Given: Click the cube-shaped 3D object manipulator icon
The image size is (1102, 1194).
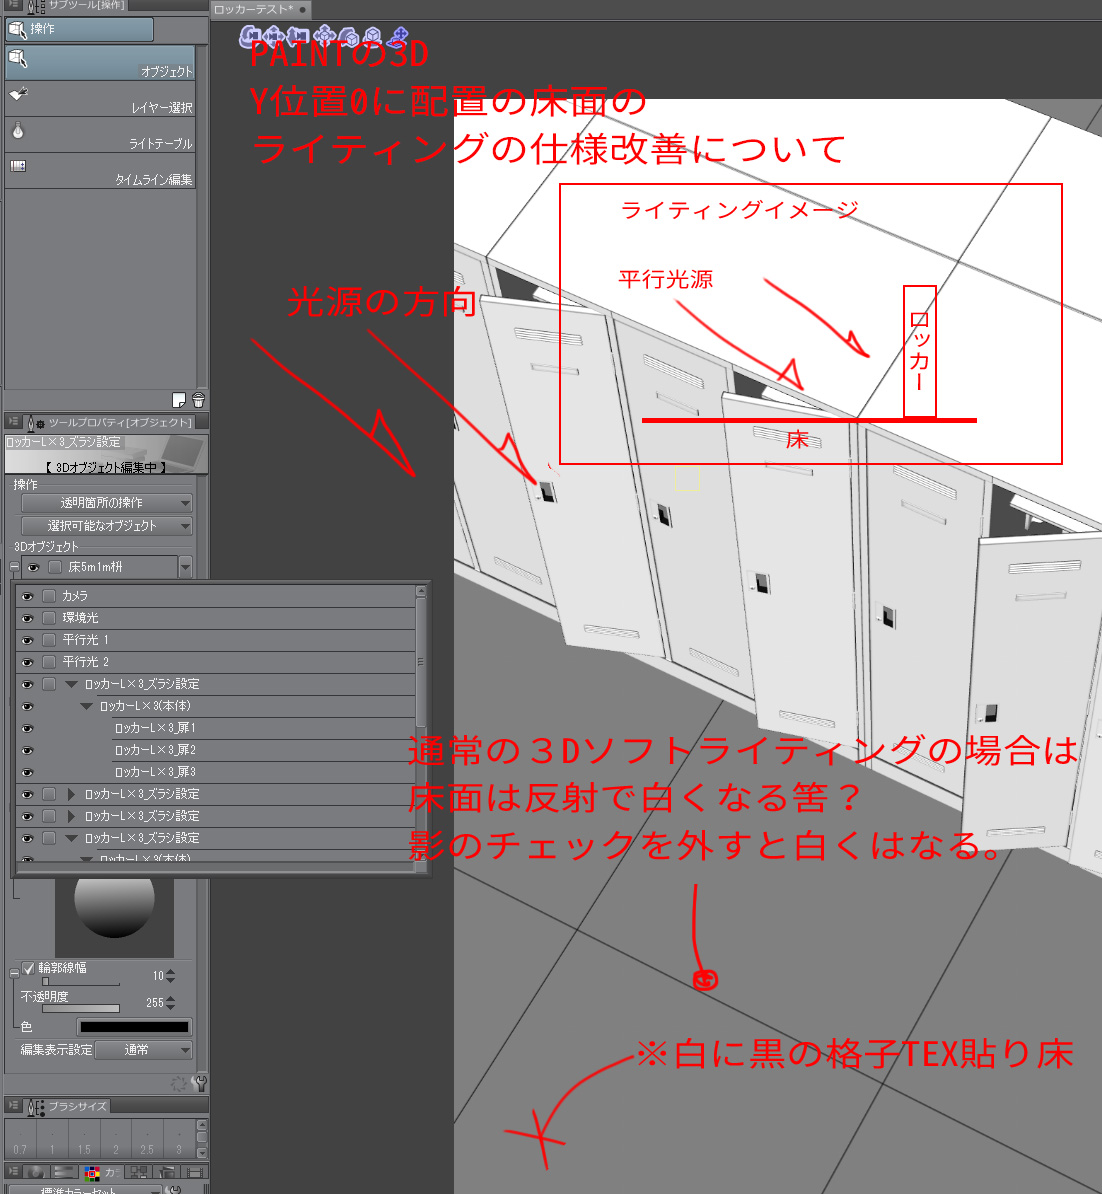Looking at the screenshot, I should (x=372, y=36).
